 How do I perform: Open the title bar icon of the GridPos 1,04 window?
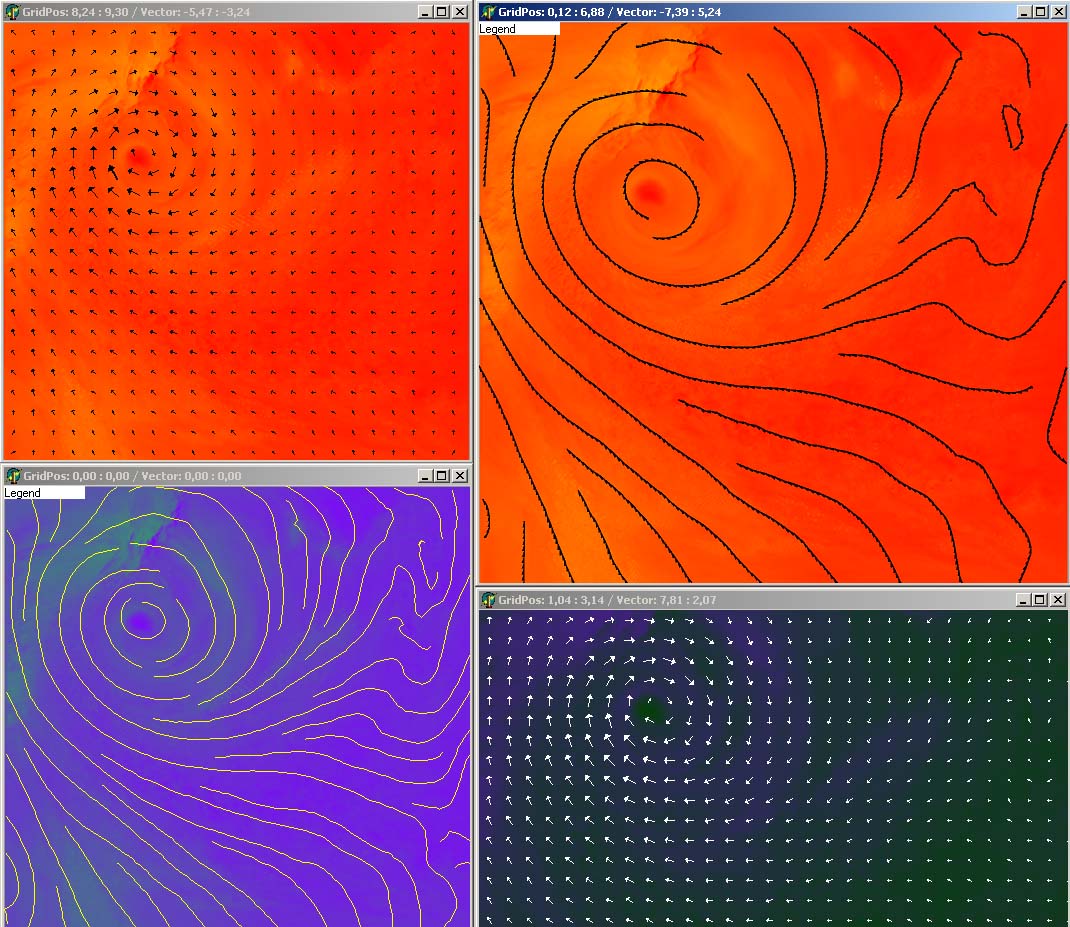489,600
